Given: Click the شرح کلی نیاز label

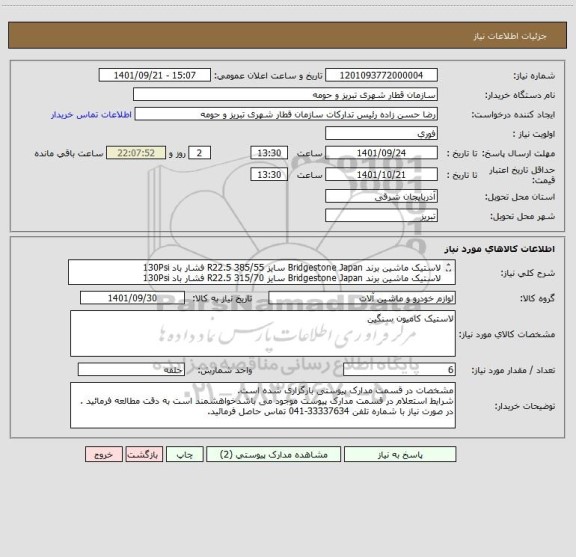Looking at the screenshot, I should [528, 273].
